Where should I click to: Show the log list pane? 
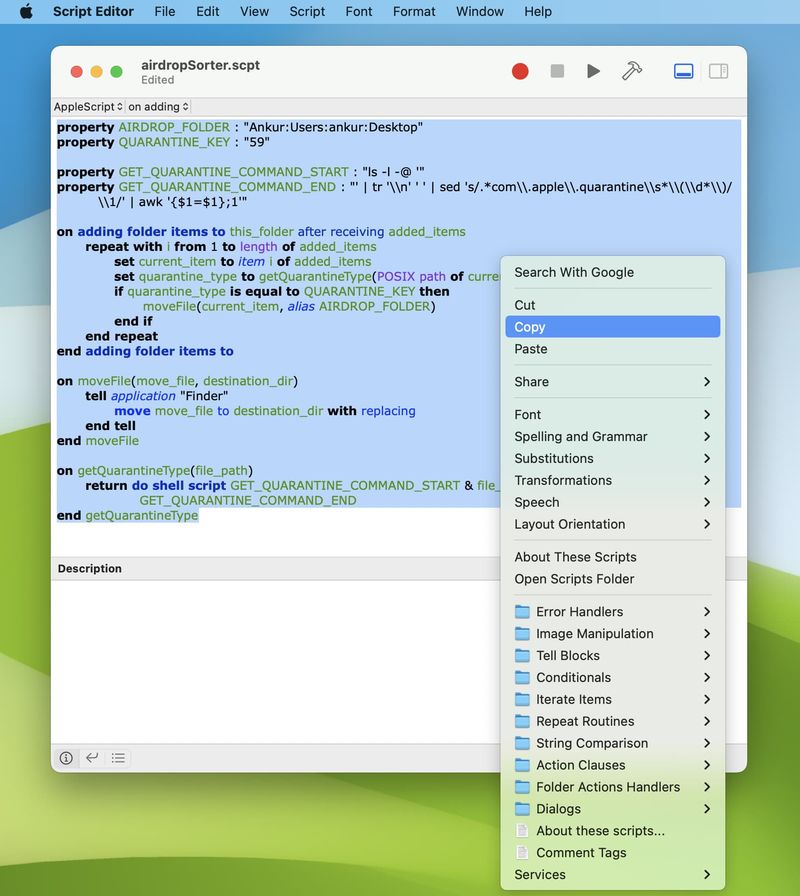click(x=118, y=758)
